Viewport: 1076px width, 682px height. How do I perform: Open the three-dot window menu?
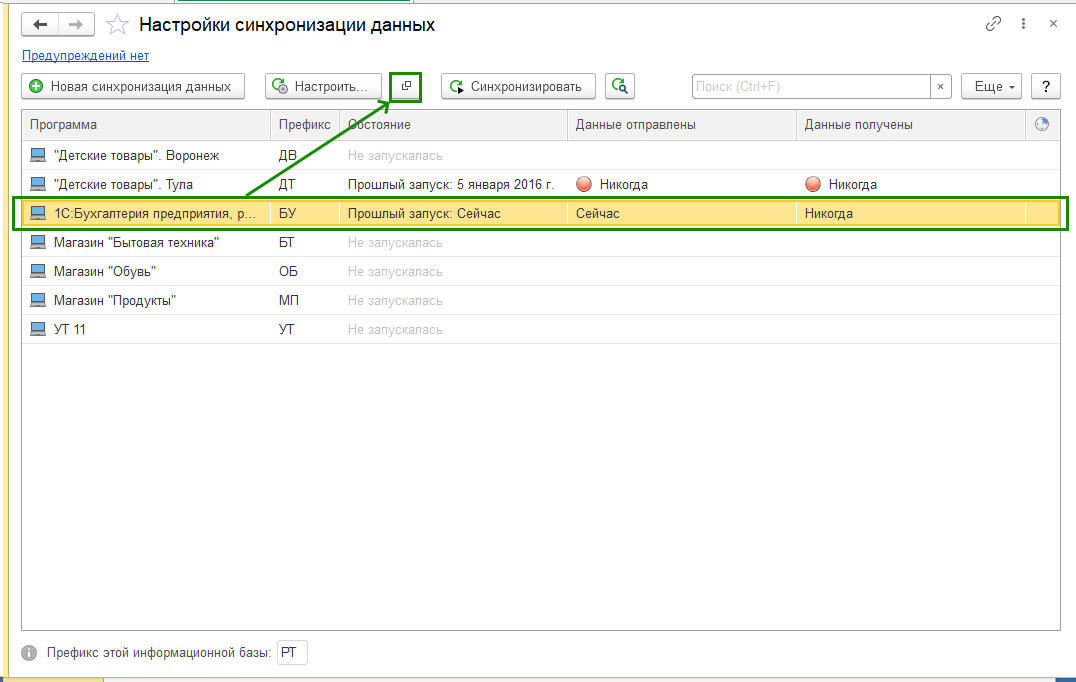(x=1023, y=24)
